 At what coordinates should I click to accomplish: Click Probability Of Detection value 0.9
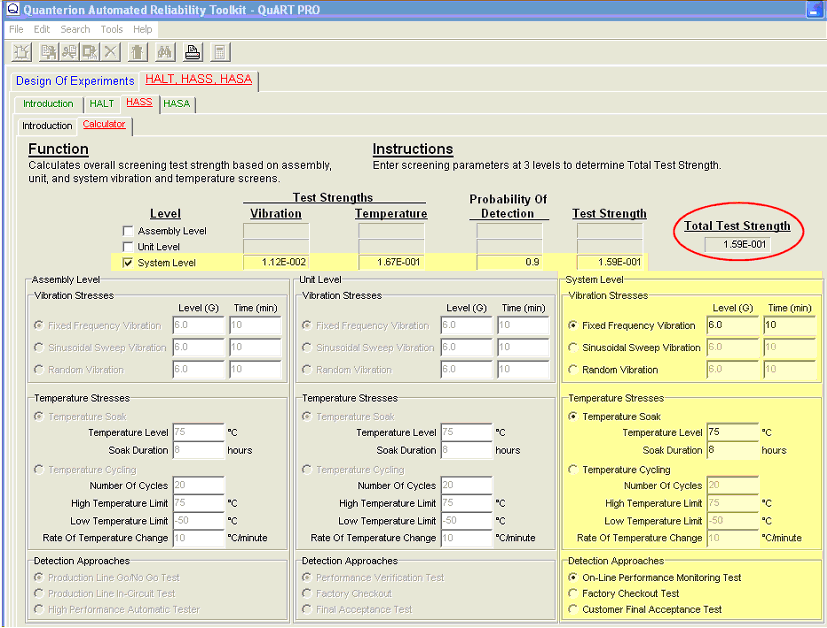point(509,262)
